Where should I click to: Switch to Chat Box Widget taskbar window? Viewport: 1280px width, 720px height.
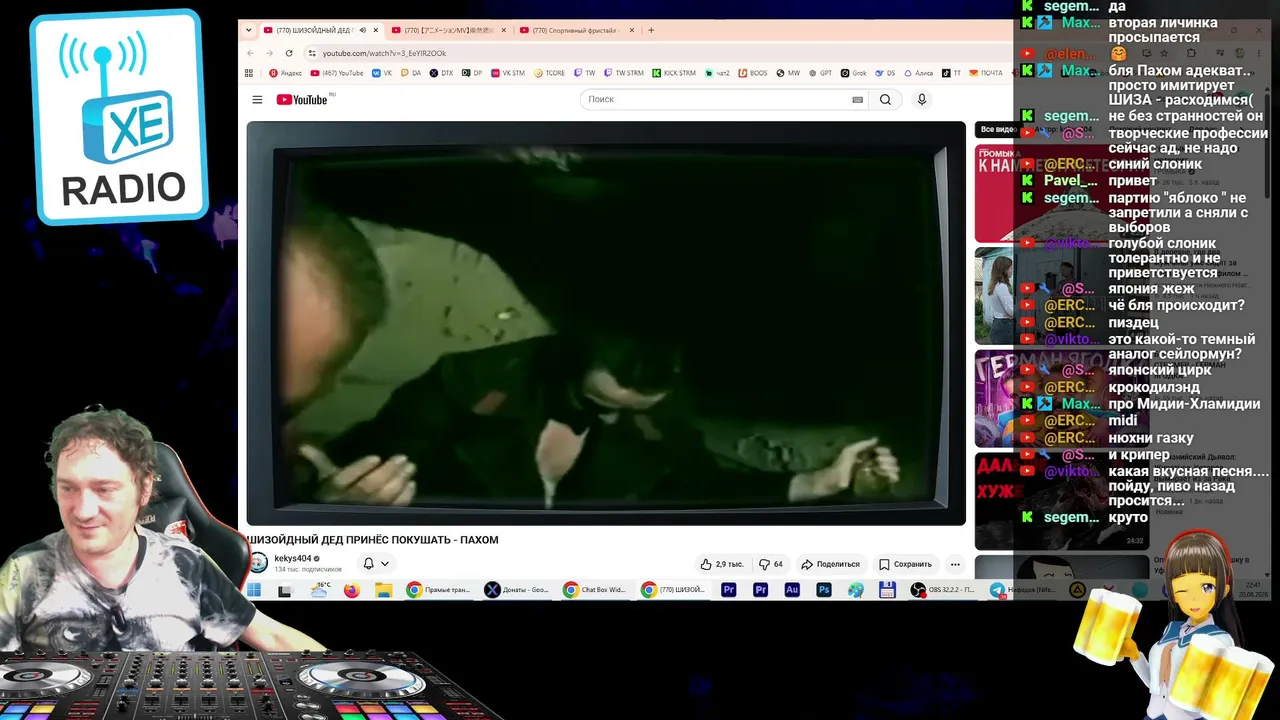coord(594,590)
